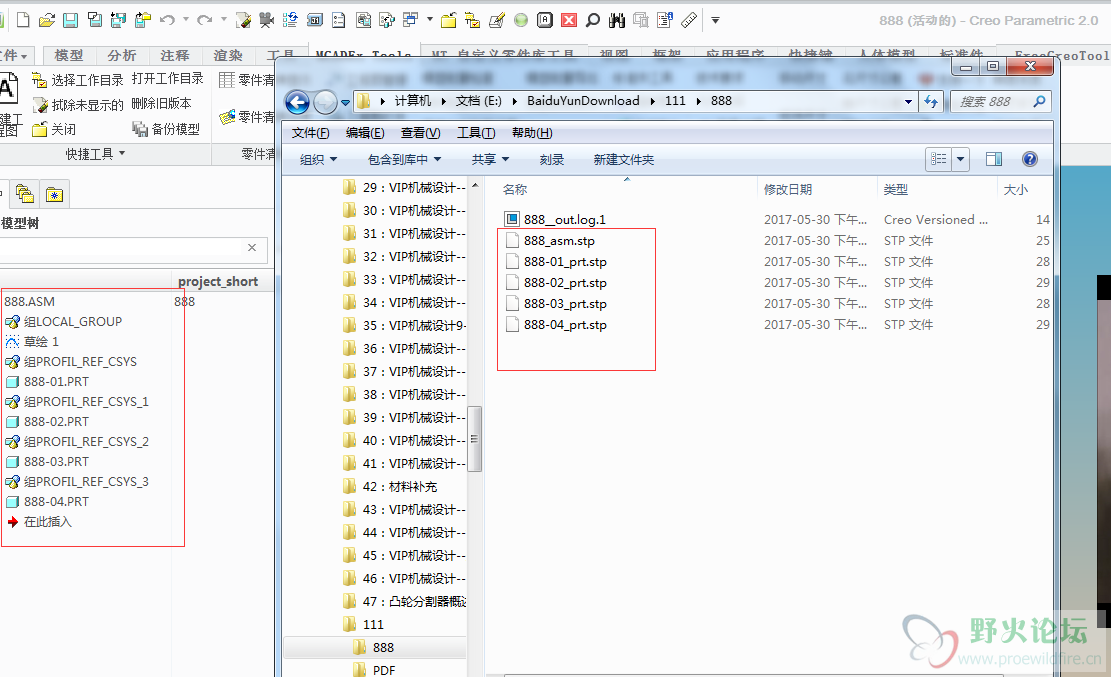Open the 共享 dropdown in Explorer
Screen dimensions: 1111x677
(x=490, y=160)
